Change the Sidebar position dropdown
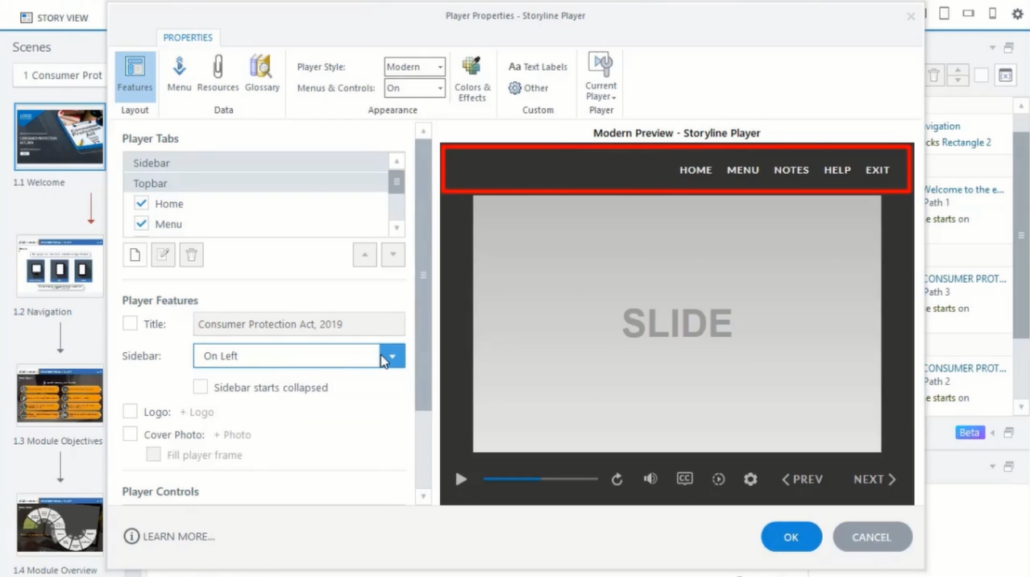1030x577 pixels. coord(392,356)
